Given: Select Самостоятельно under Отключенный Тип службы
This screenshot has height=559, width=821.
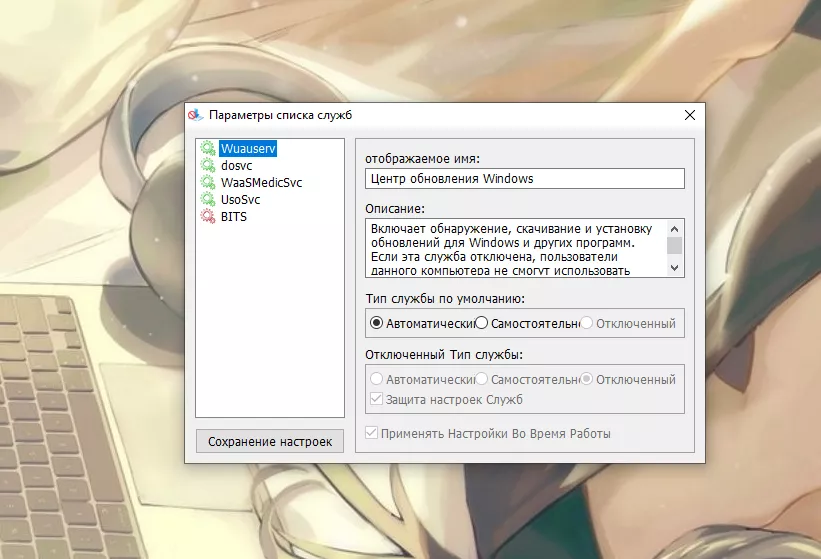Looking at the screenshot, I should pos(482,379).
